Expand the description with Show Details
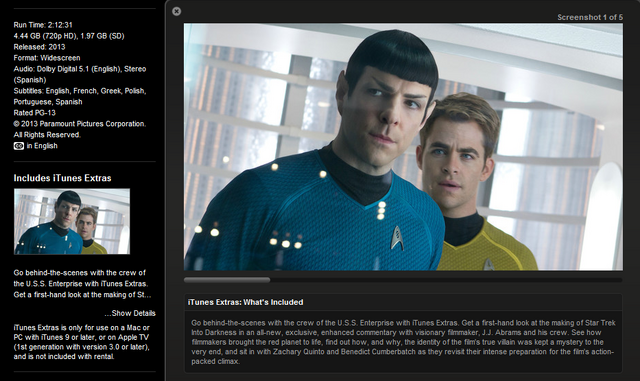 pyautogui.click(x=130, y=313)
